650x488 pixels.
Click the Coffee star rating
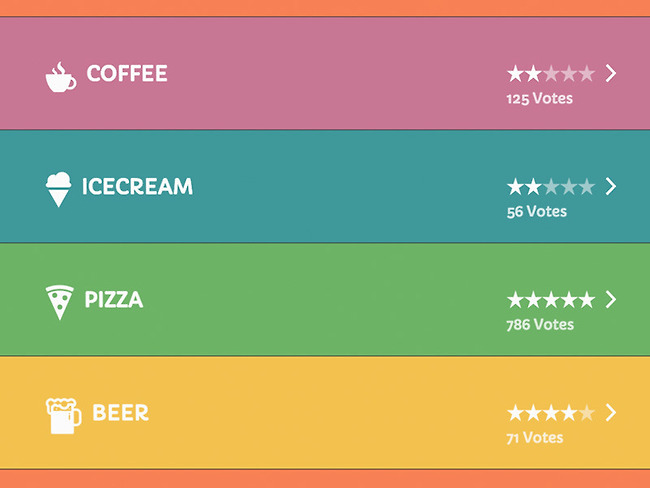coord(550,73)
